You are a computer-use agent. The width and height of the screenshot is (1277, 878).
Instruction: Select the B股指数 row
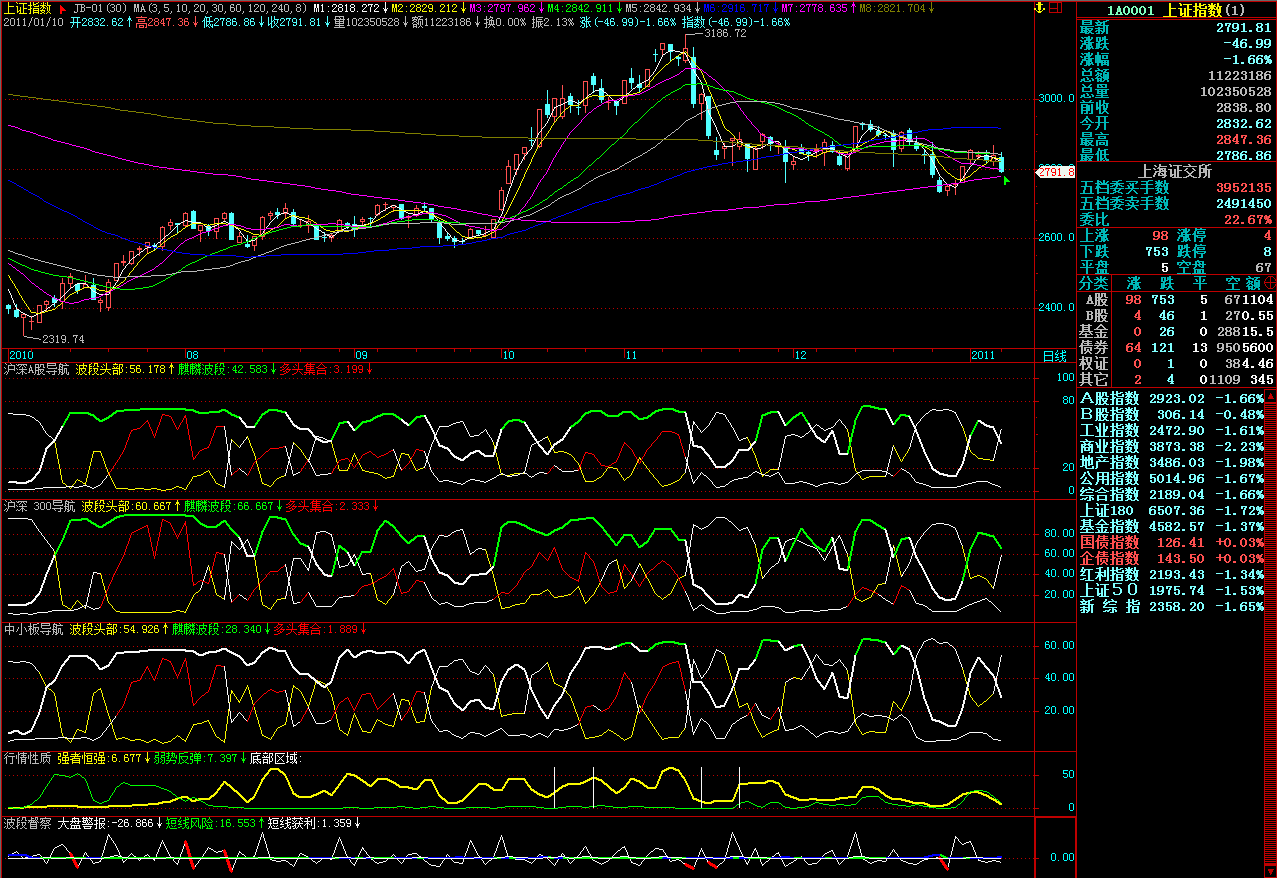point(1172,414)
